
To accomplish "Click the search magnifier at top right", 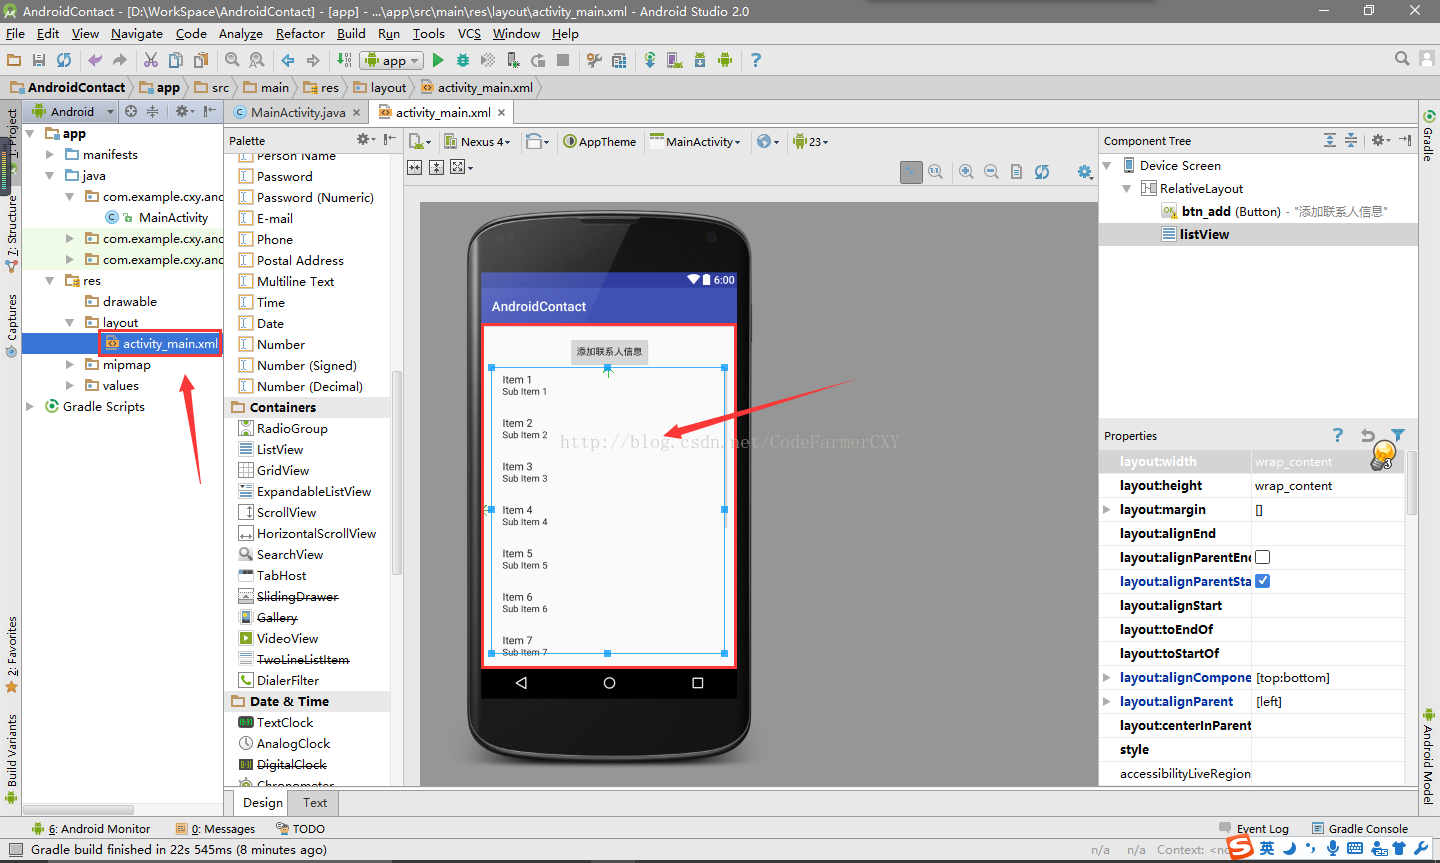I will point(1402,59).
